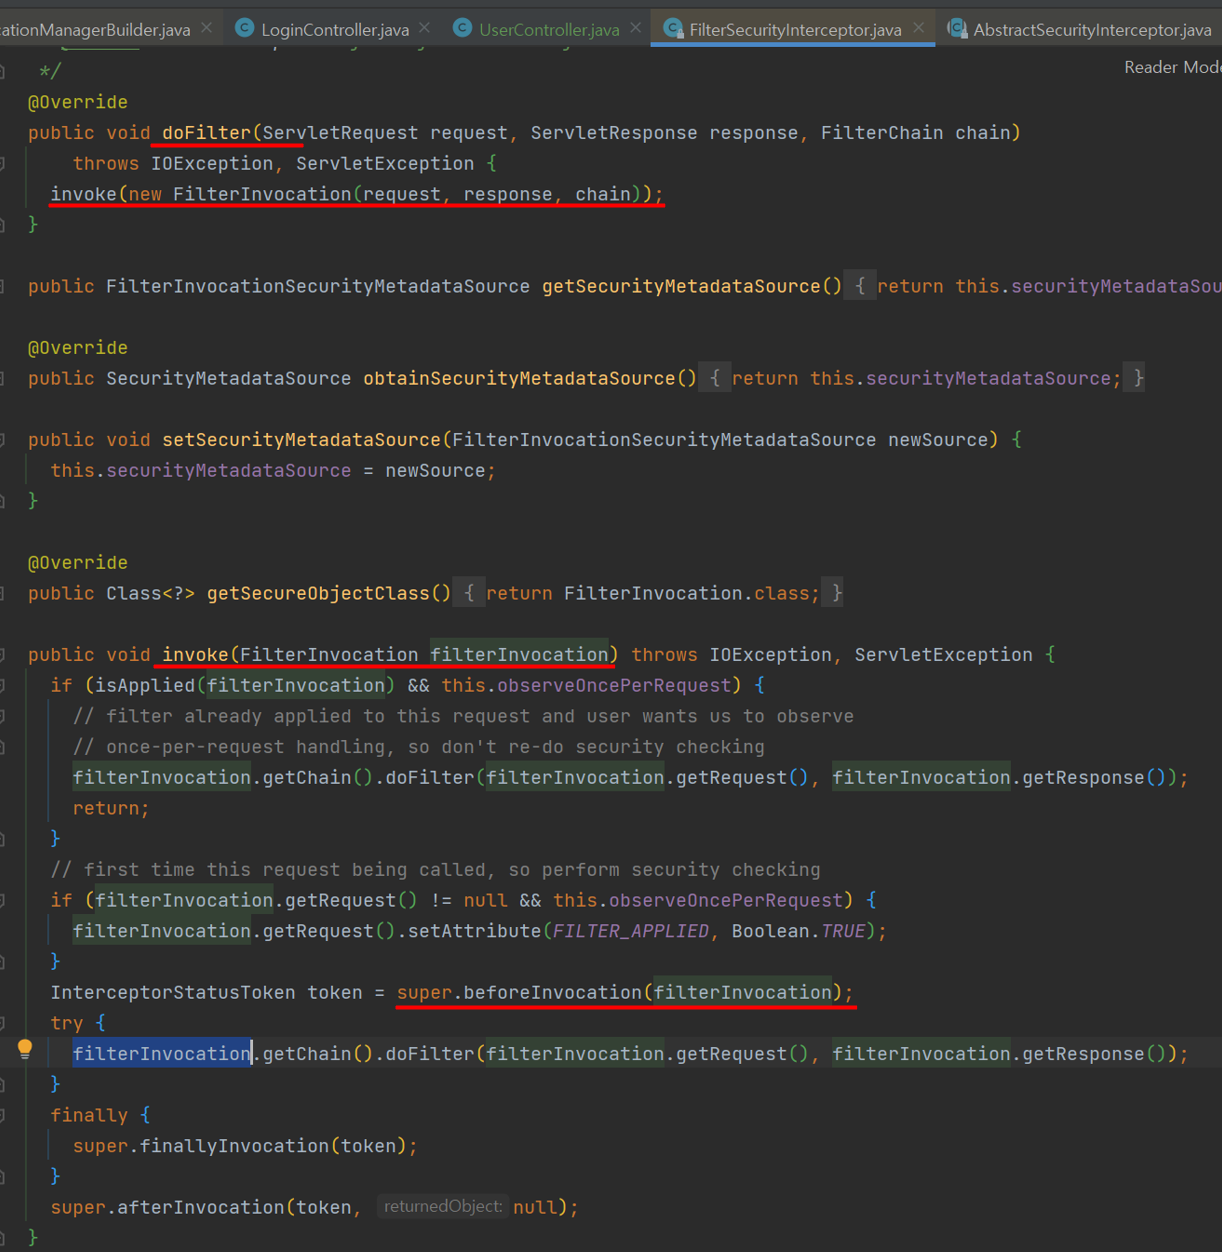Image resolution: width=1222 pixels, height=1252 pixels.
Task: Collapse the invoke(FilterInvocation) method fold marker
Action: click(4, 655)
